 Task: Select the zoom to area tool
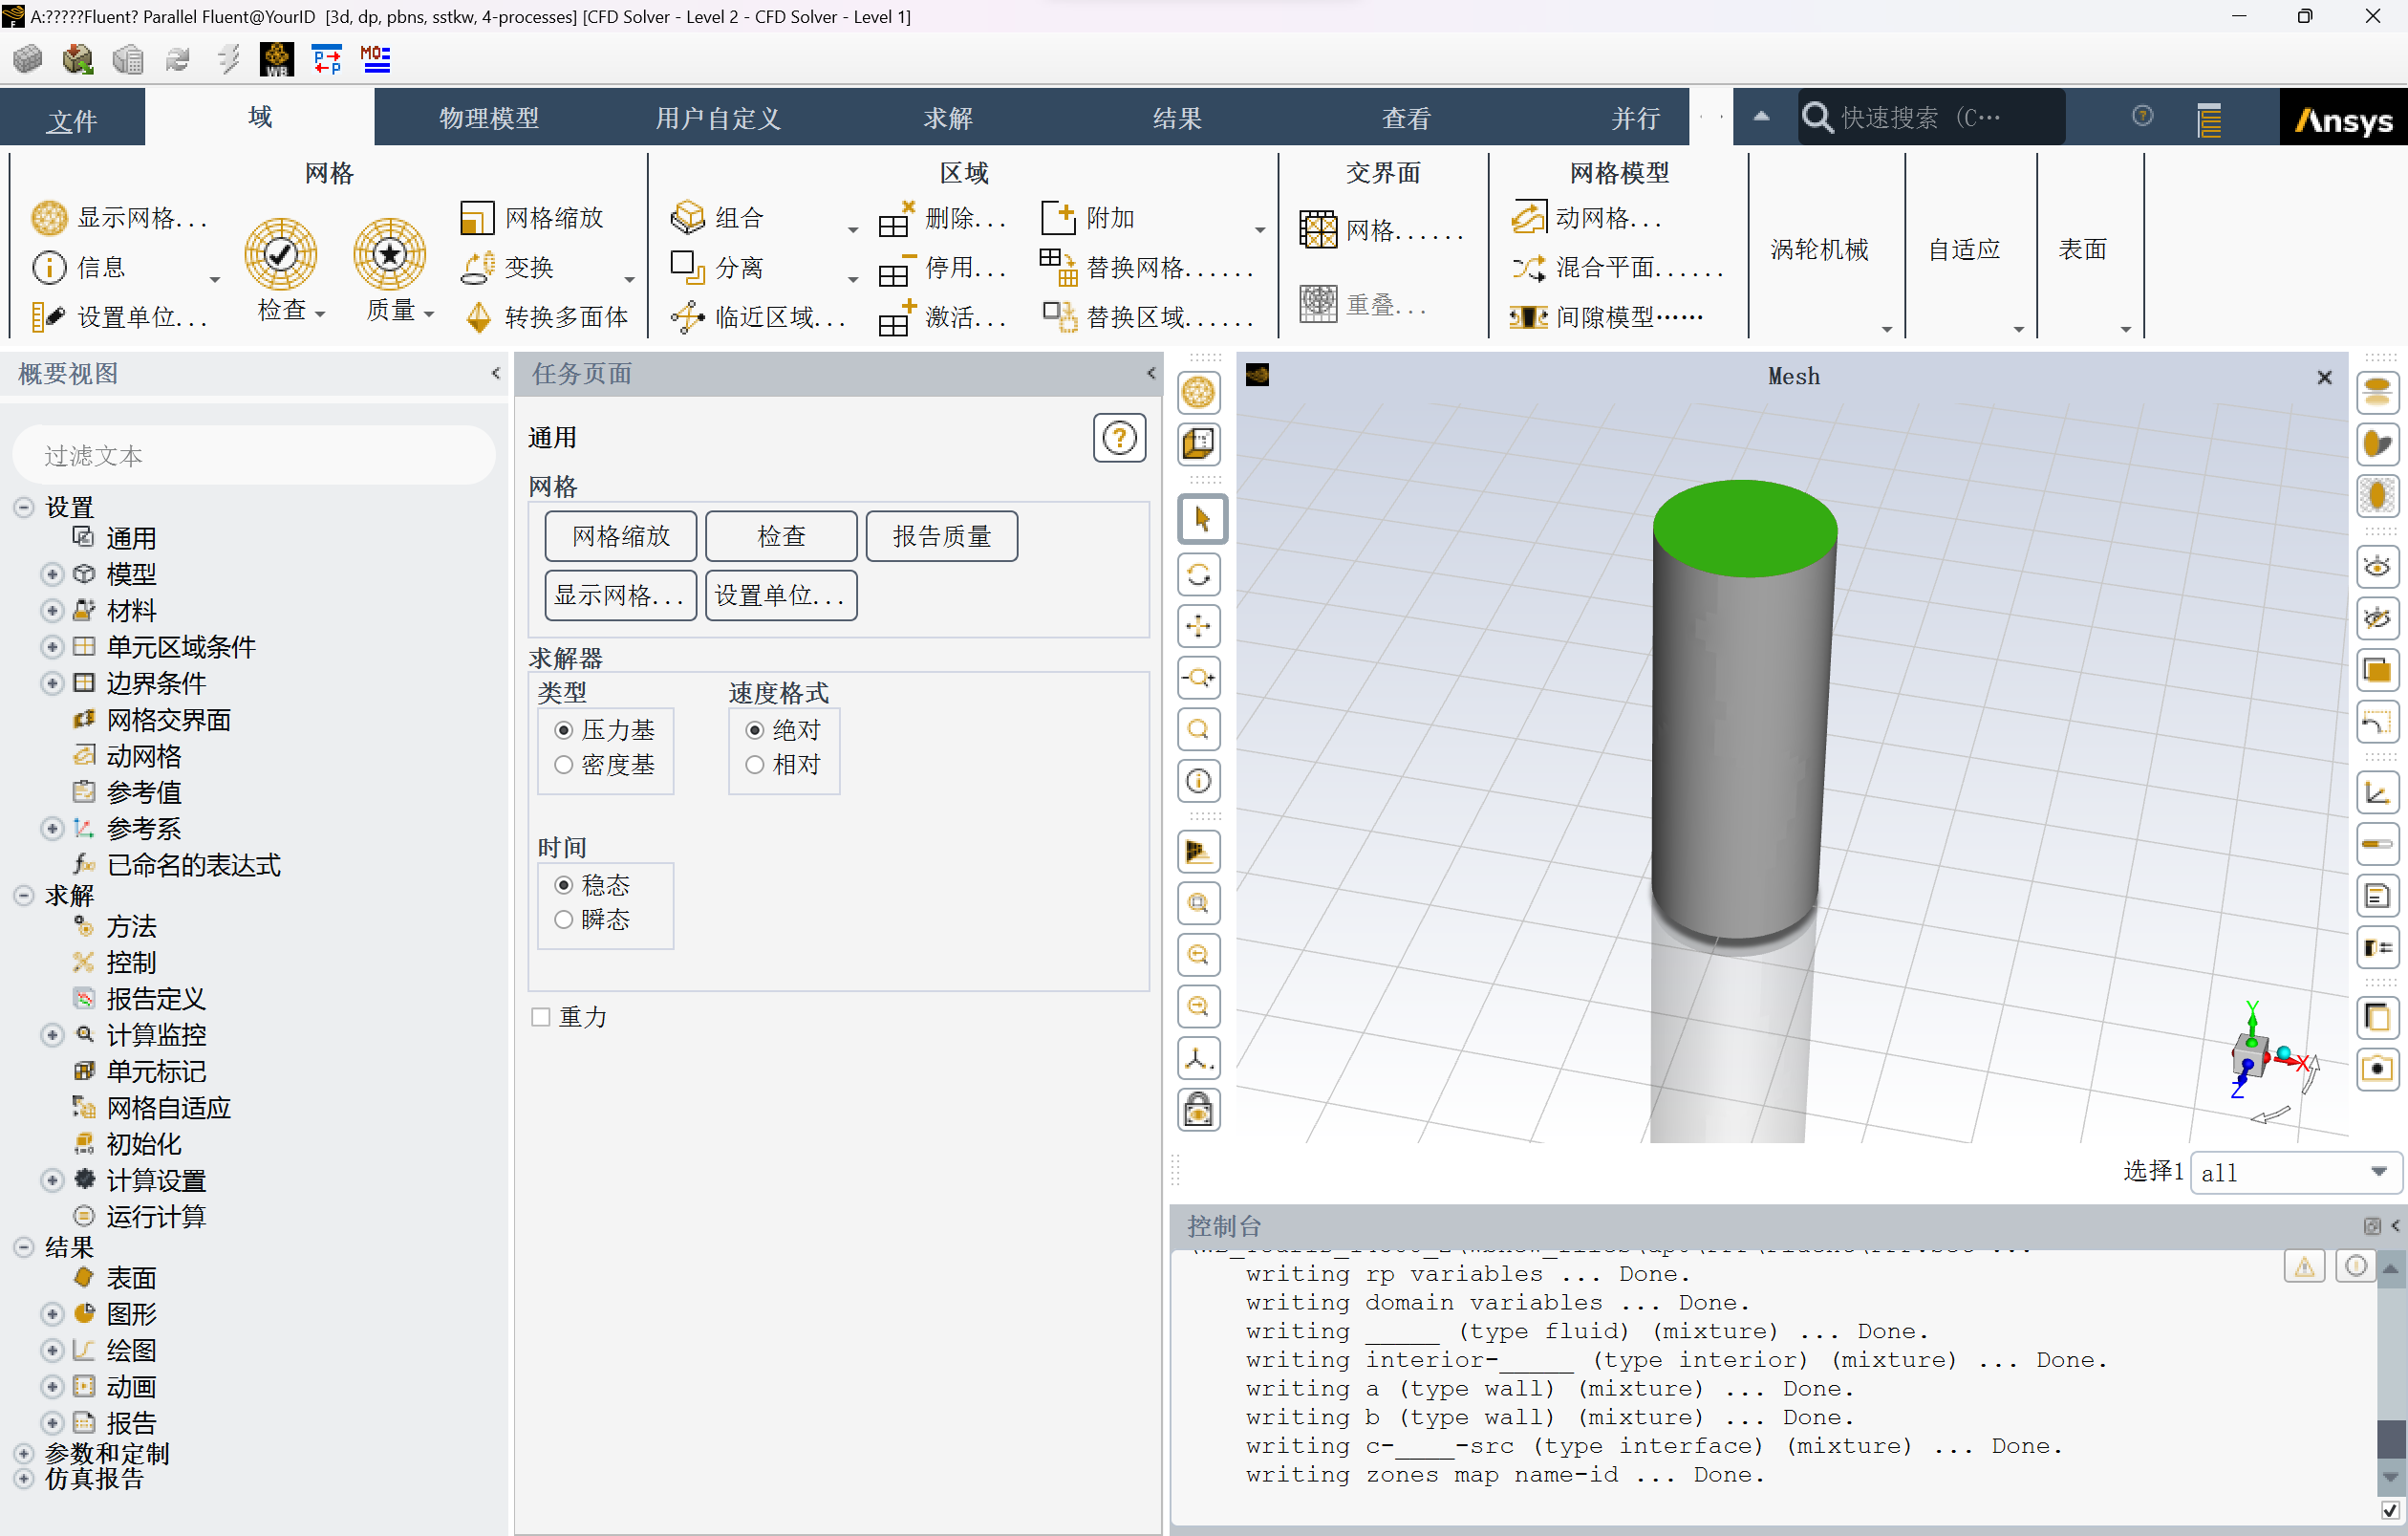click(x=1200, y=729)
